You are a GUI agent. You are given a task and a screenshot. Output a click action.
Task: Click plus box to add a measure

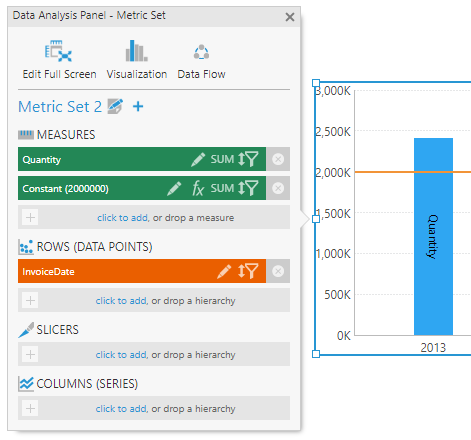(30, 218)
